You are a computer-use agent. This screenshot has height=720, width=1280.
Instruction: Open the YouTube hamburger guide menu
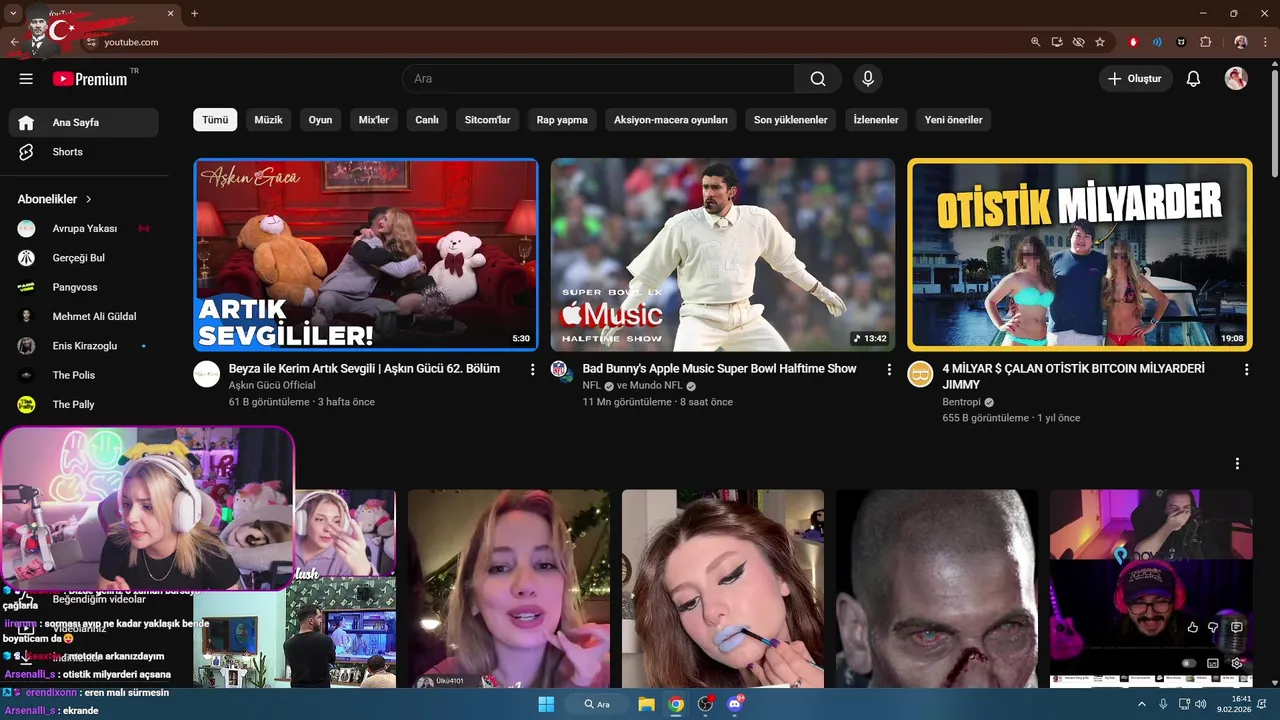pos(26,79)
